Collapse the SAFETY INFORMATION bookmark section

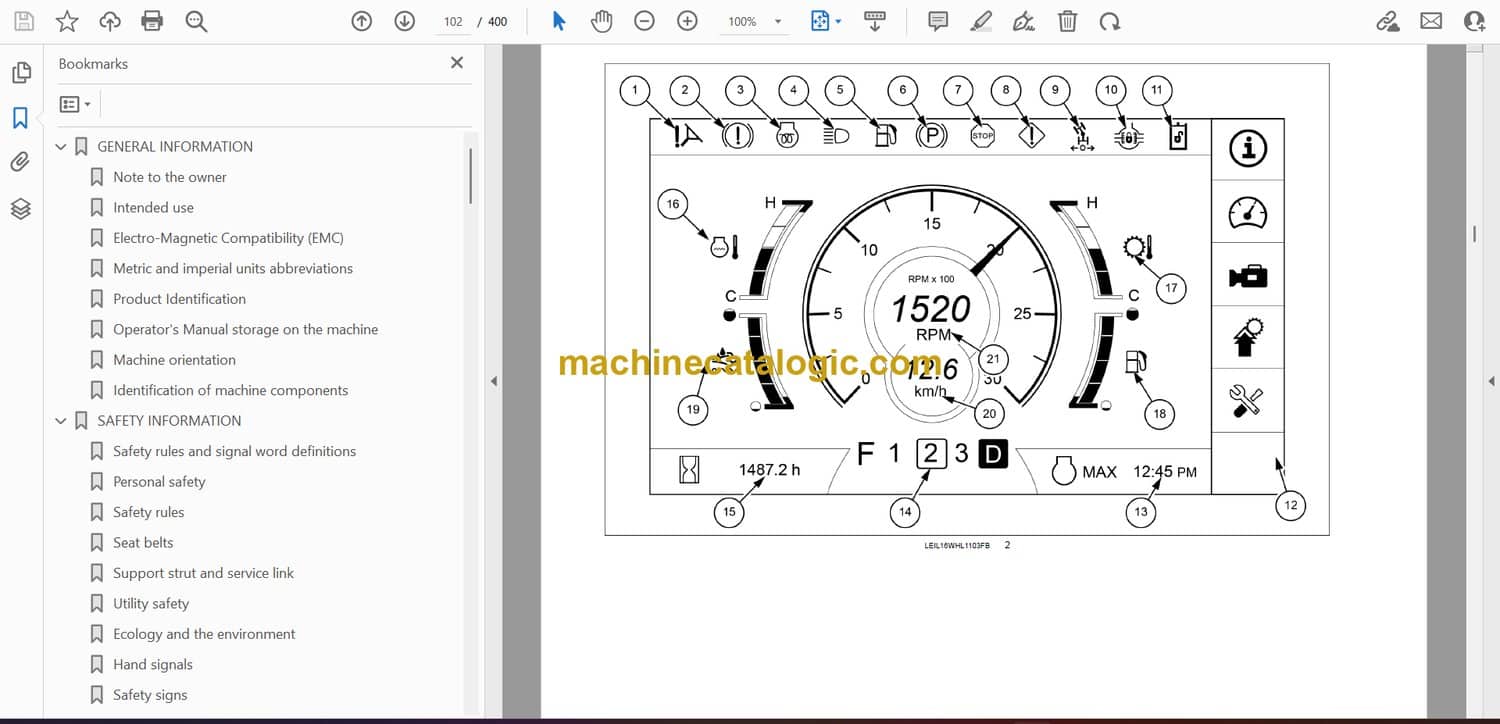coord(61,421)
